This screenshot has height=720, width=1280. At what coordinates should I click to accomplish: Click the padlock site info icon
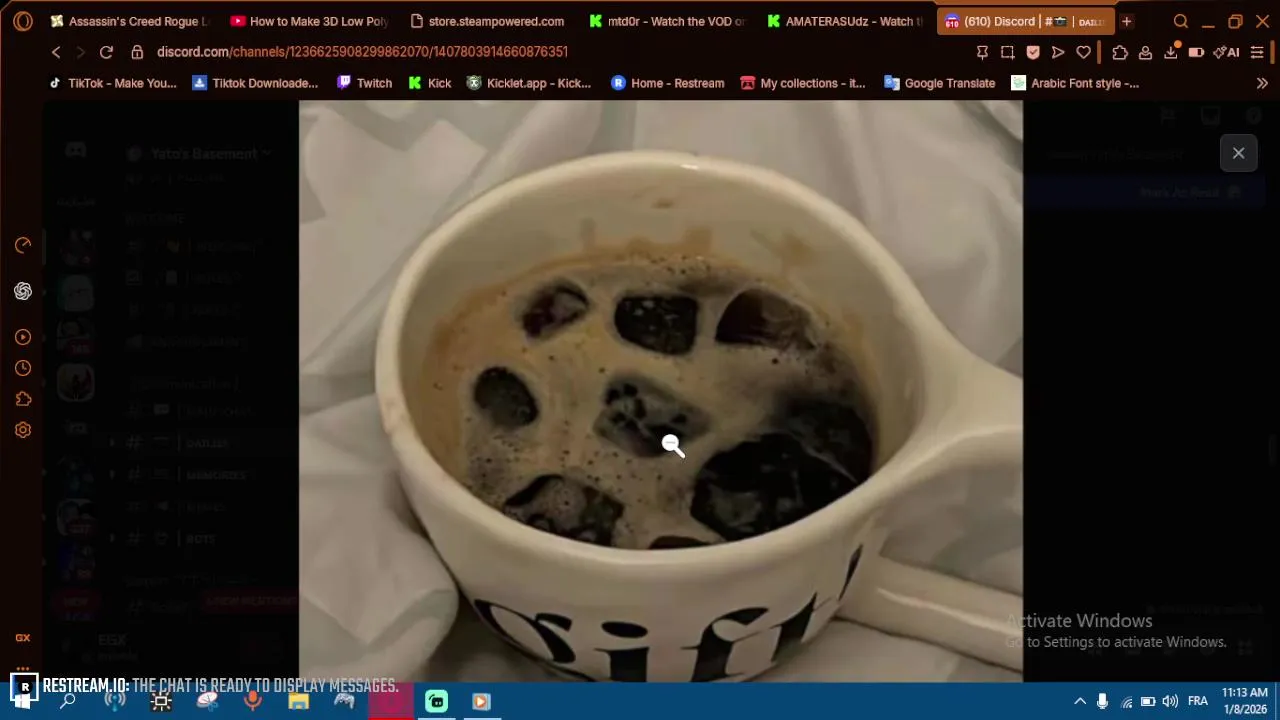(x=137, y=52)
